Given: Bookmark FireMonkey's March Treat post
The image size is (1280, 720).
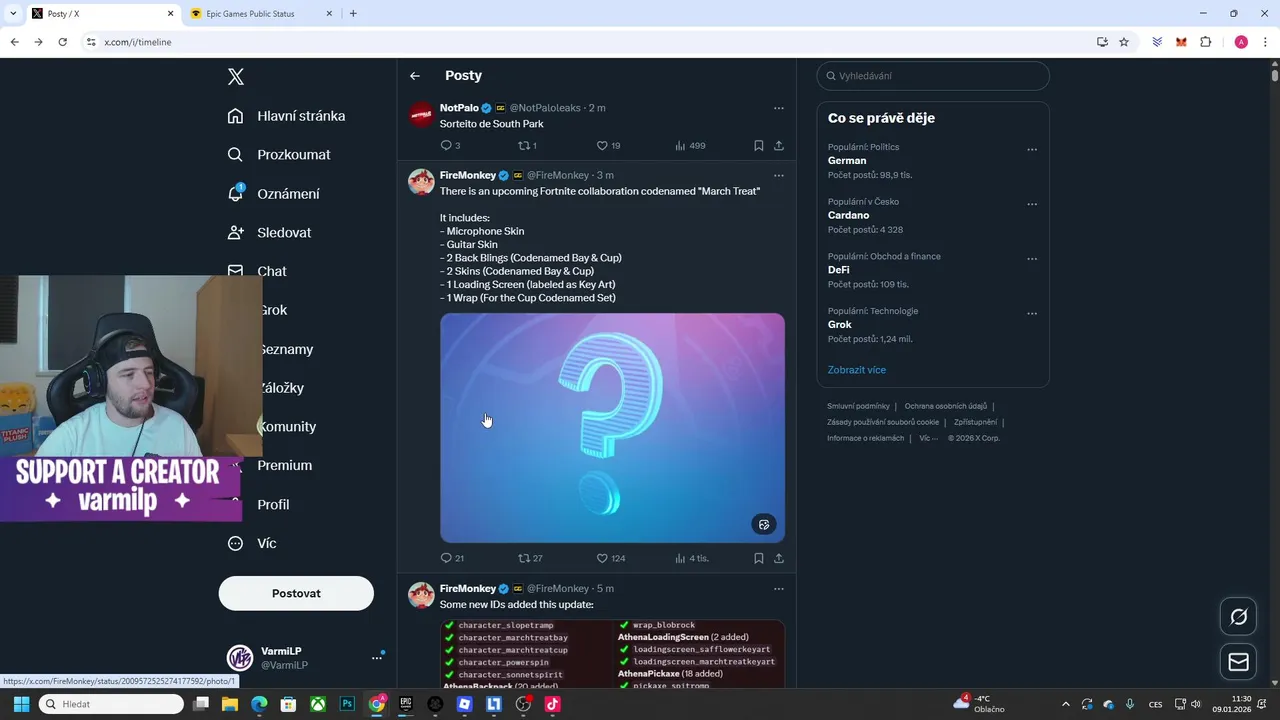Looking at the screenshot, I should coord(759,558).
